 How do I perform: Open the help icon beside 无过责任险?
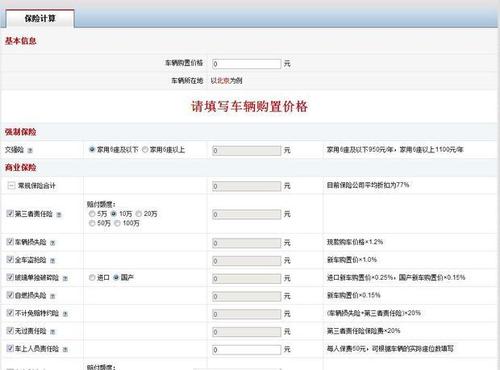tap(52, 332)
